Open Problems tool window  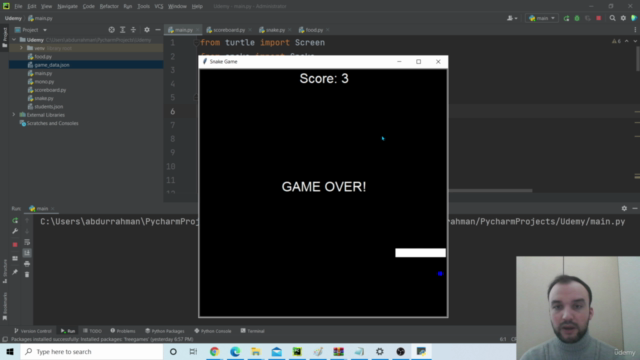[123, 331]
